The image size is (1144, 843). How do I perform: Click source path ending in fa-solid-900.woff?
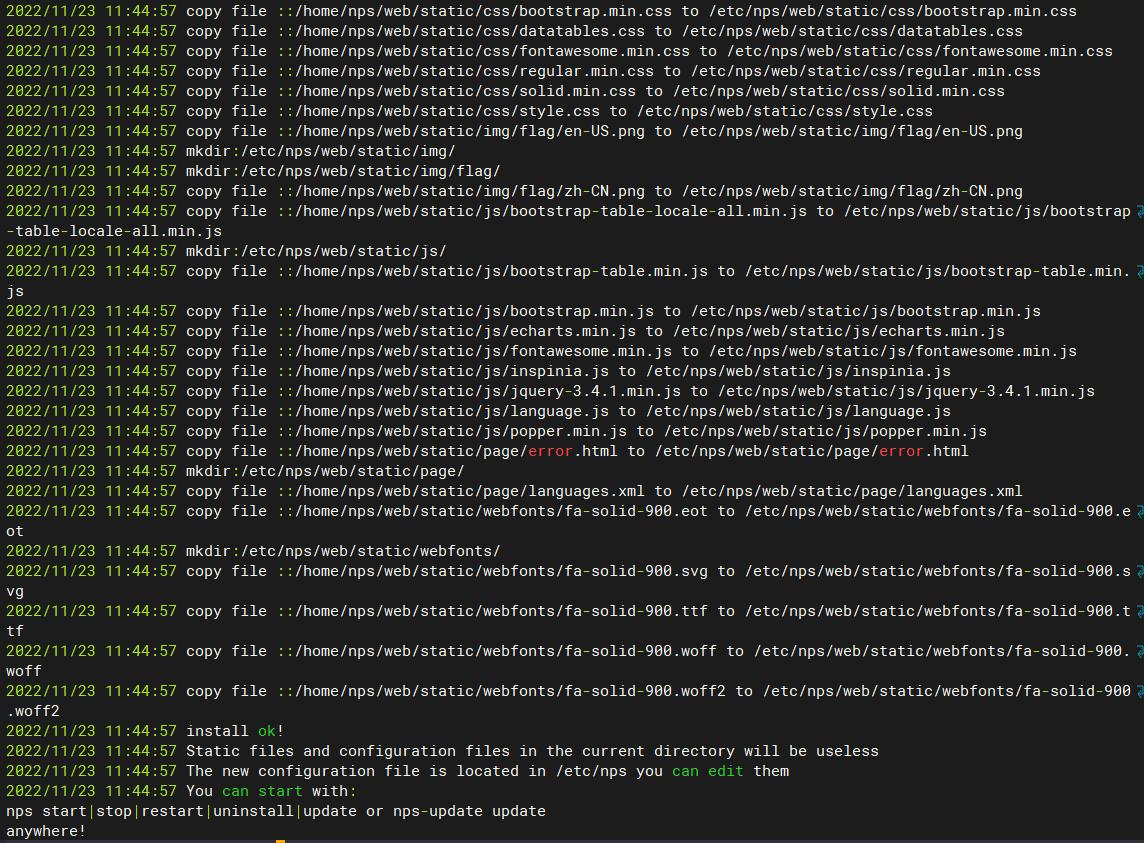coord(506,651)
